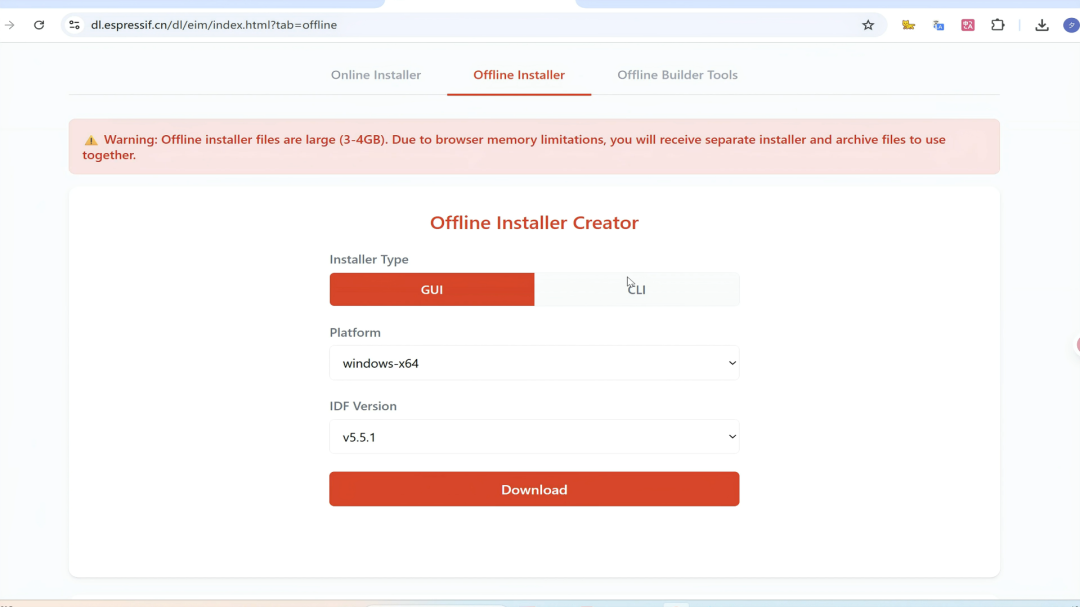
Task: Switch to the Online Installer tab
Action: pos(376,75)
